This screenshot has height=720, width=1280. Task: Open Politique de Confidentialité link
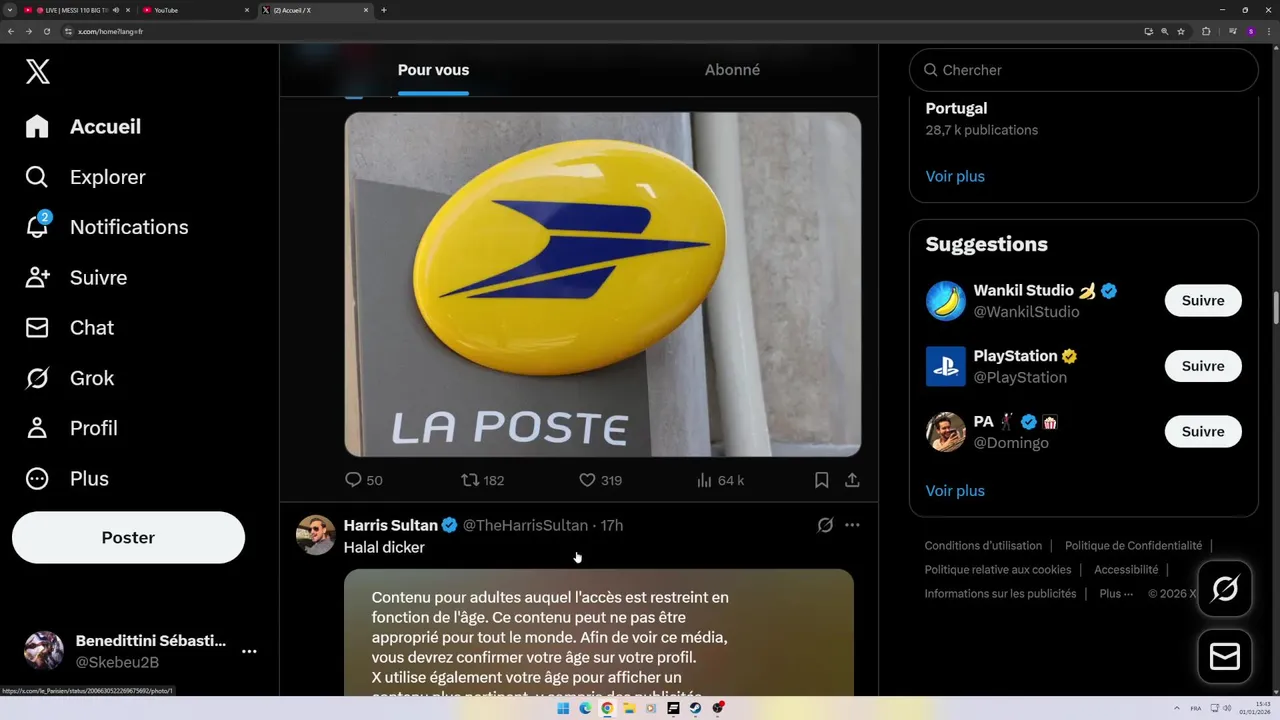tap(1133, 546)
